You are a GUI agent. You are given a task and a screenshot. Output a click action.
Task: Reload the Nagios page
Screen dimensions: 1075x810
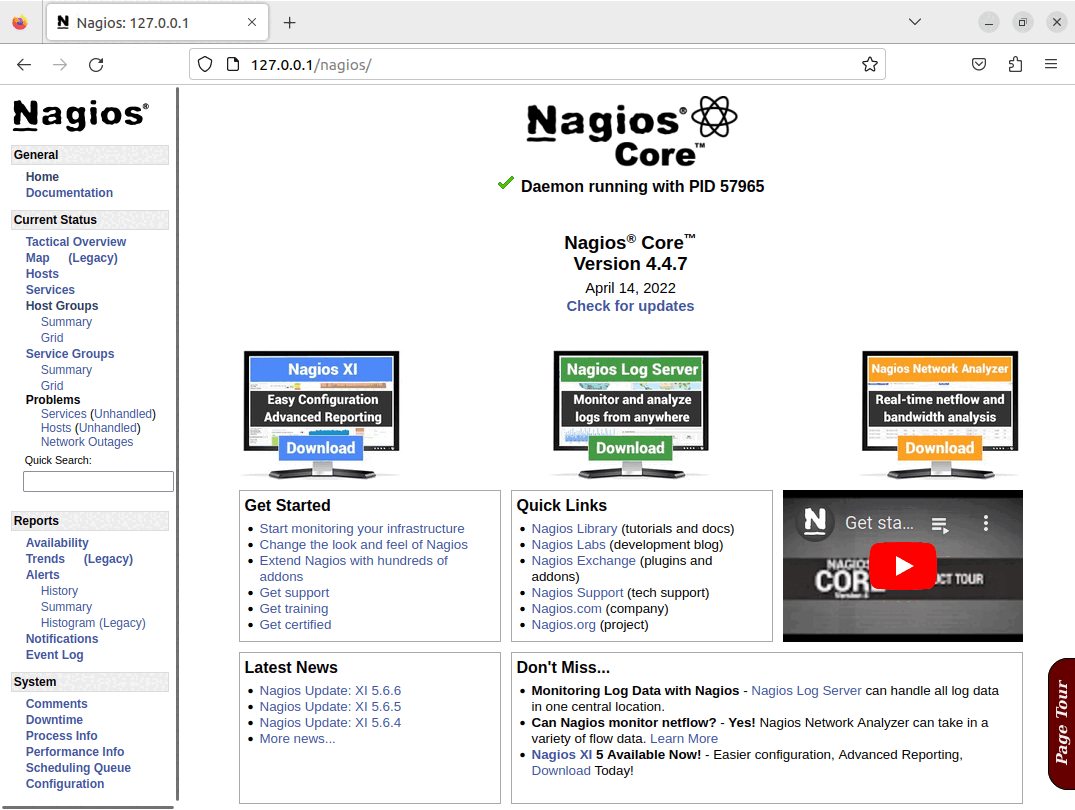point(96,63)
